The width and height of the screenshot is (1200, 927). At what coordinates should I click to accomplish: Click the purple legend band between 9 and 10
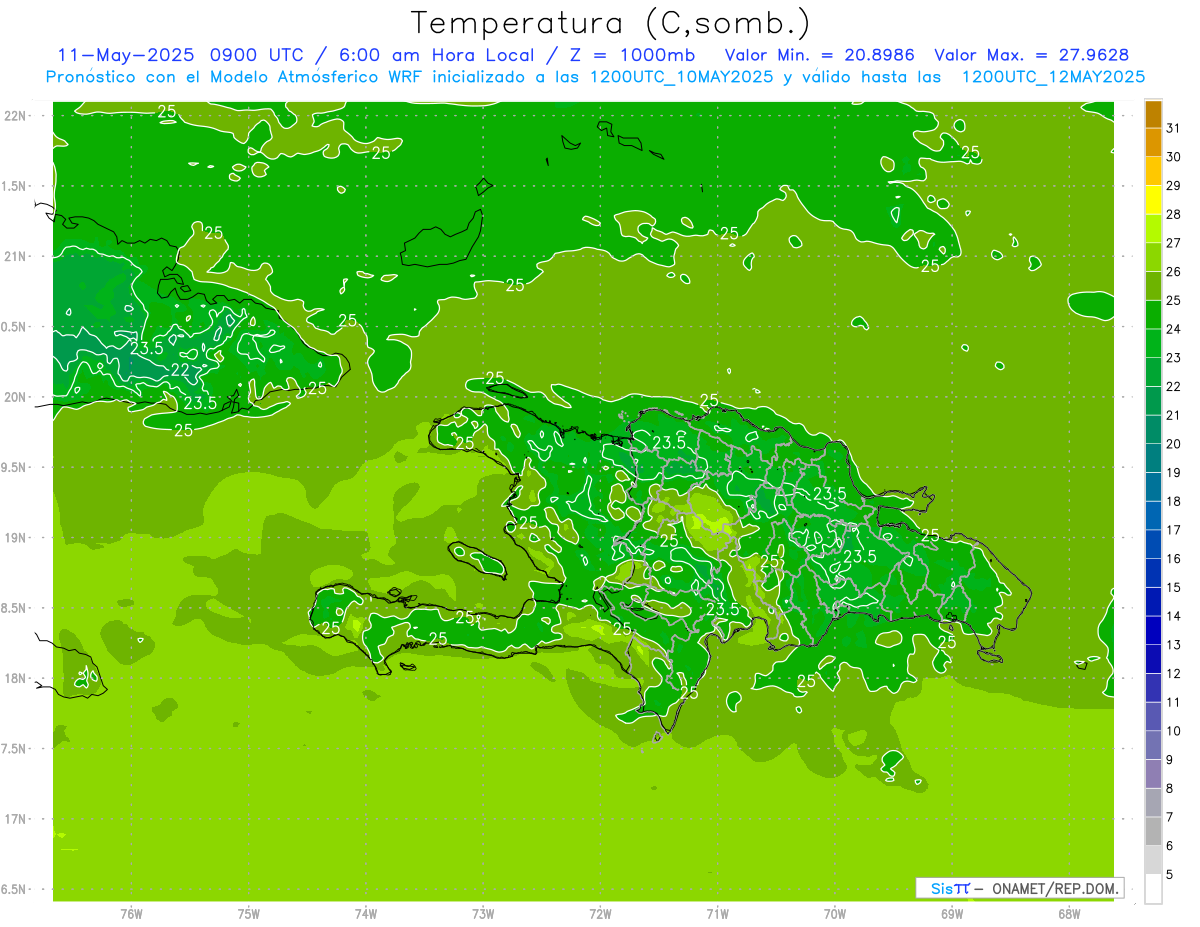pyautogui.click(x=1153, y=745)
